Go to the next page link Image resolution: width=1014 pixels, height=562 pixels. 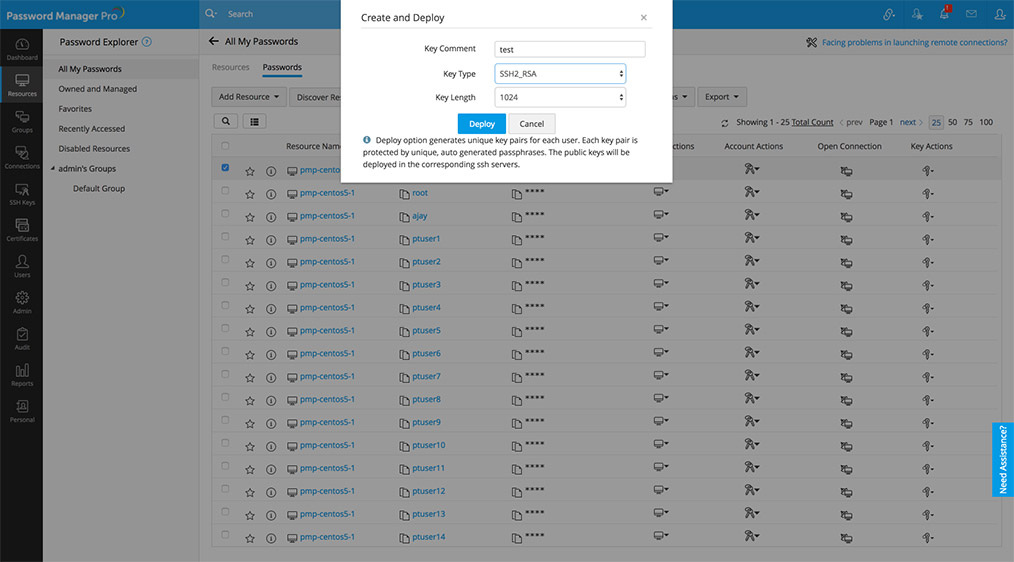908,122
